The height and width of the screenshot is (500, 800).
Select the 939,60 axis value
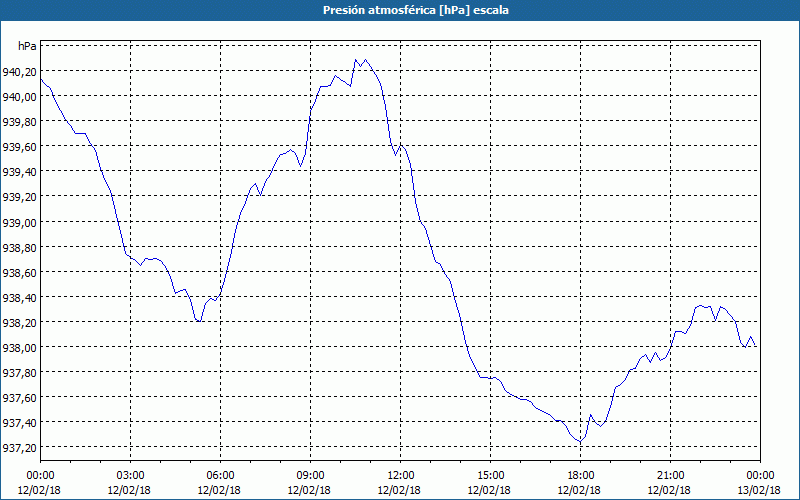(x=19, y=147)
